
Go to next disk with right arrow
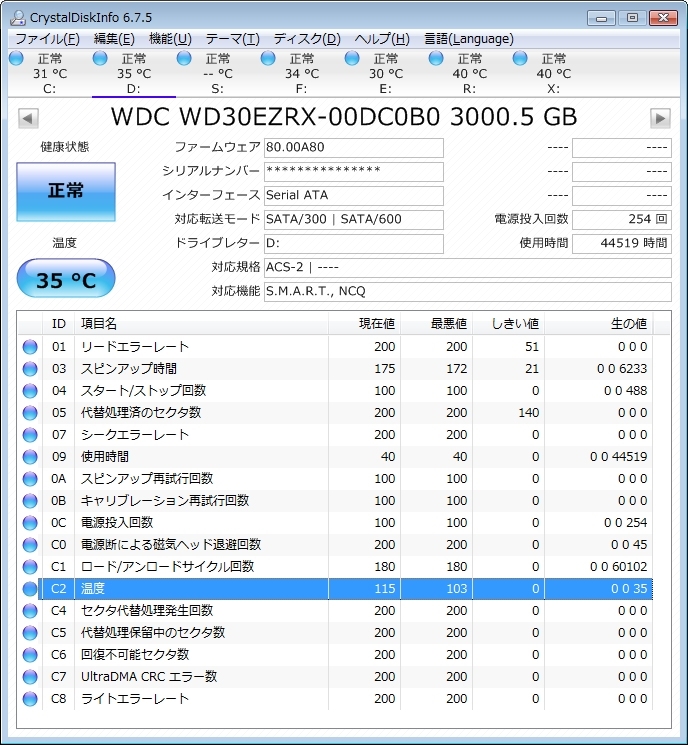[660, 118]
